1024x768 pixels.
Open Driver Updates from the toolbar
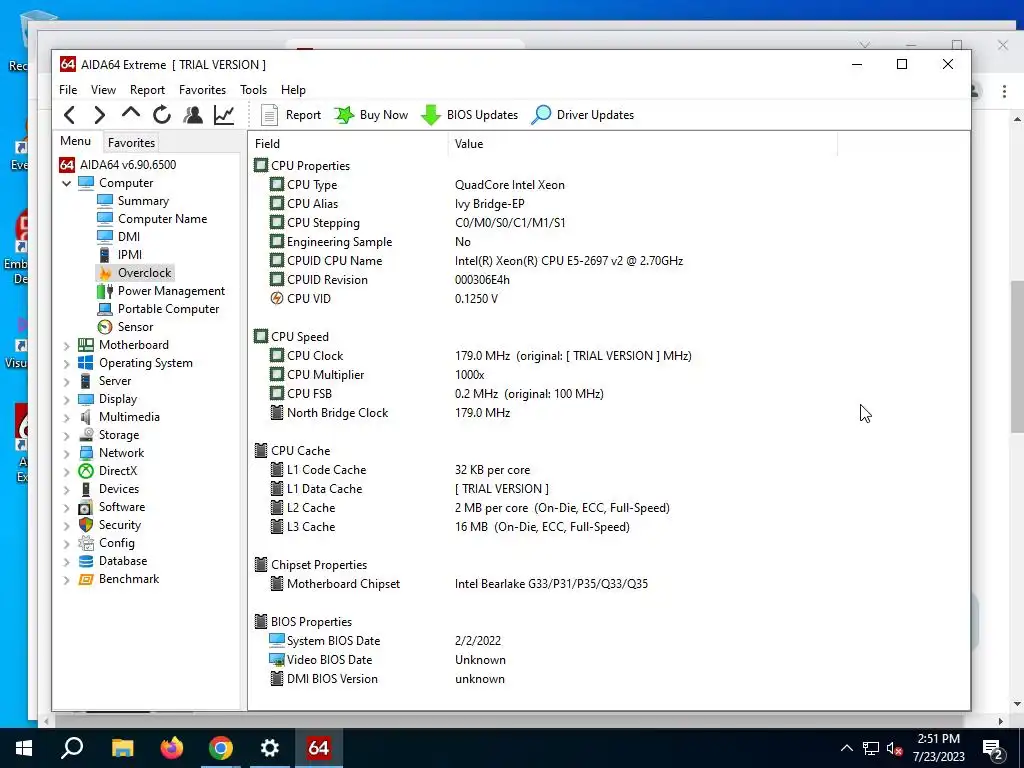[583, 115]
